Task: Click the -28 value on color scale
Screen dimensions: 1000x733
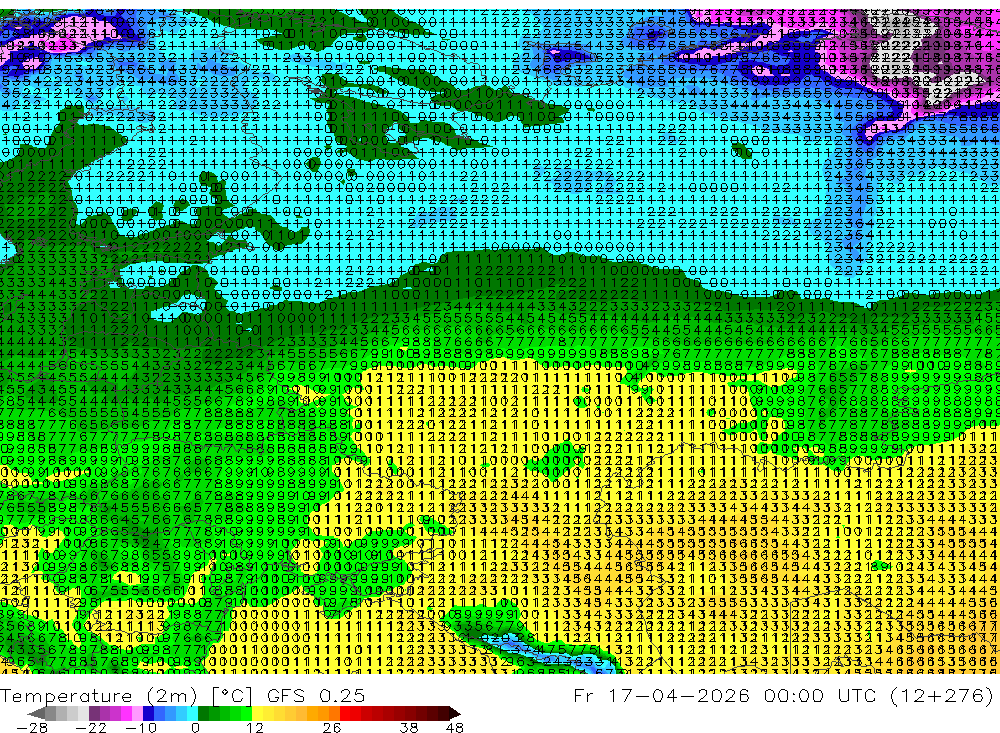Action: (32, 727)
